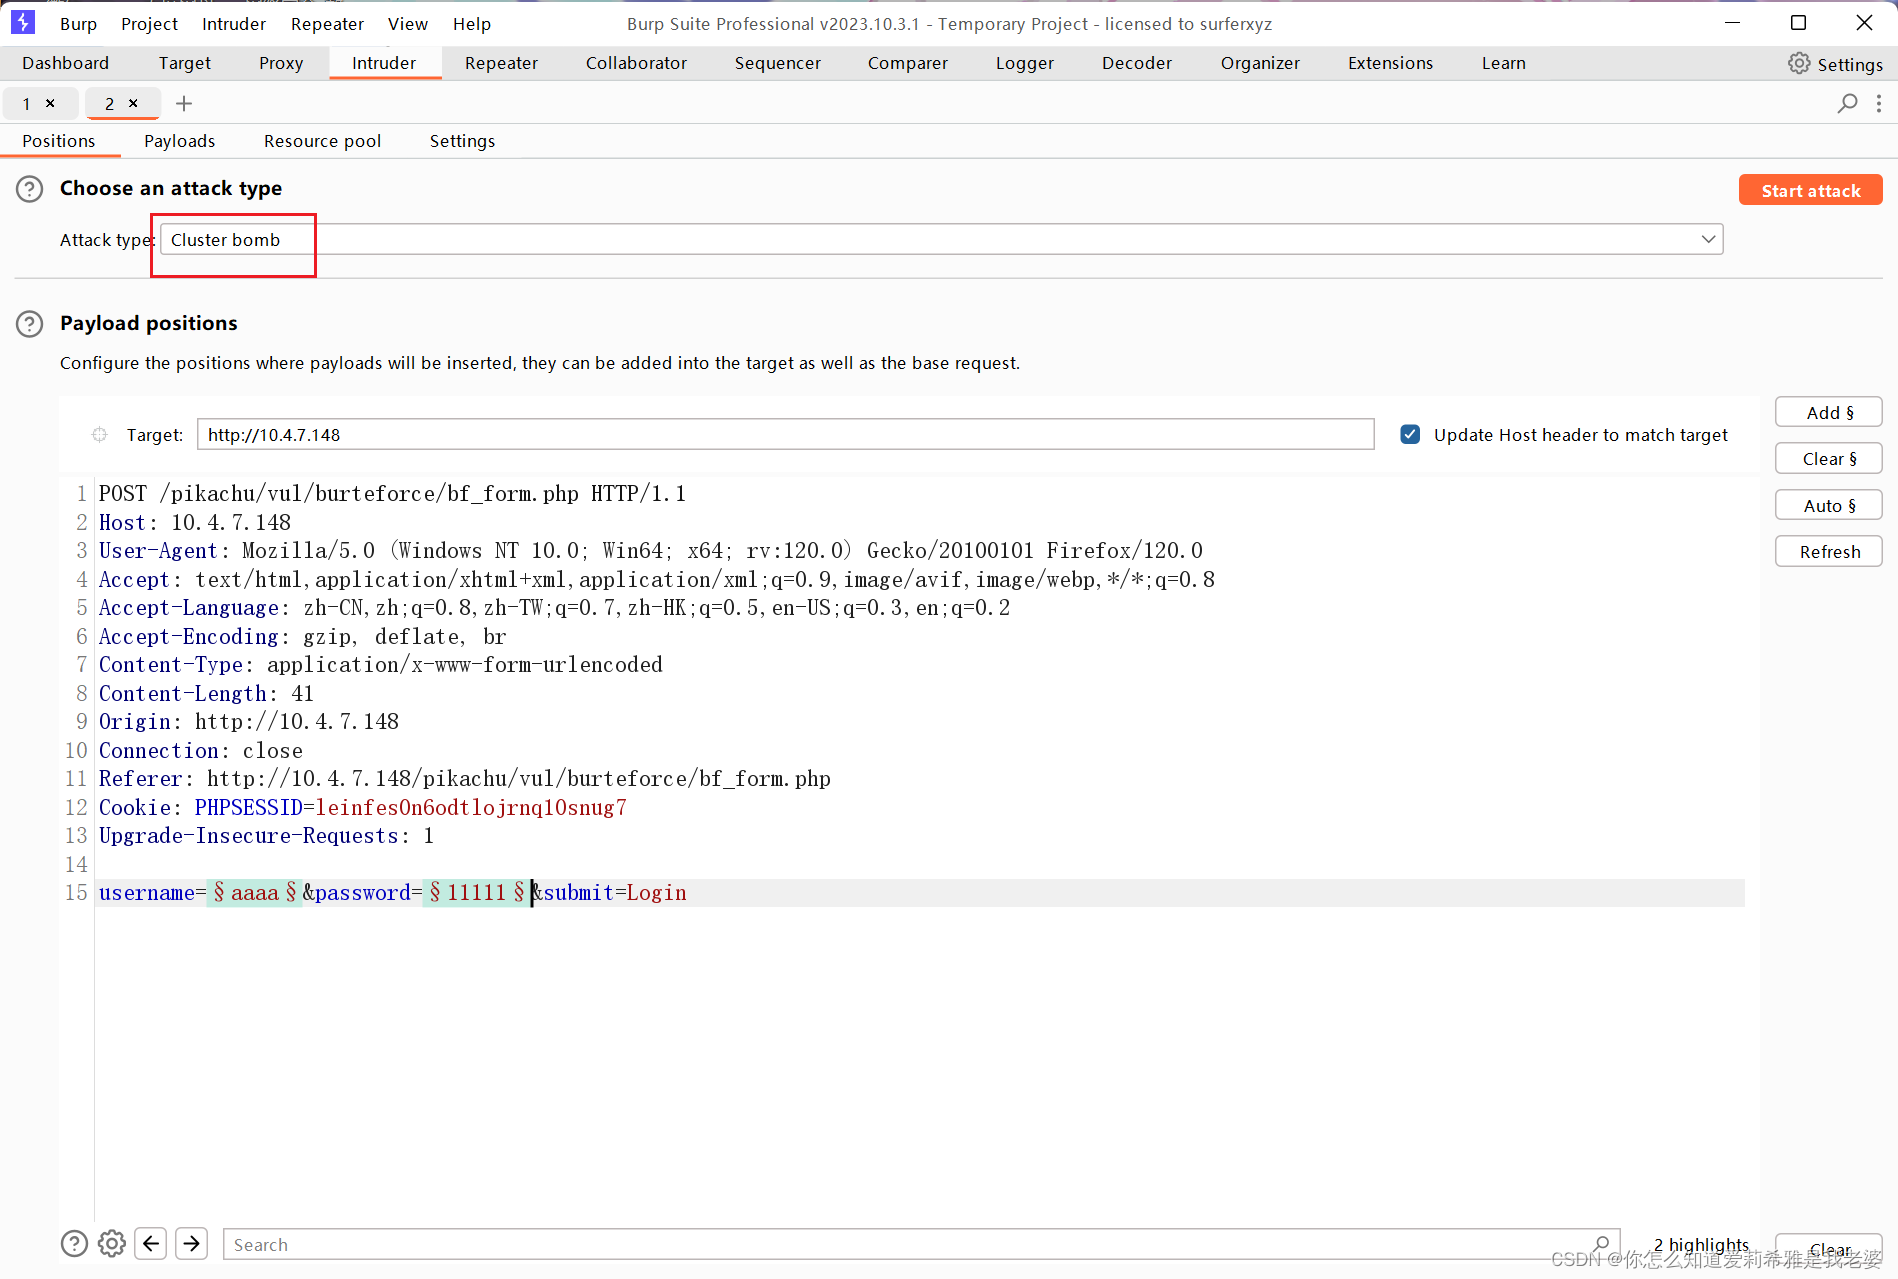Click the 11111 password payload marker

476,892
